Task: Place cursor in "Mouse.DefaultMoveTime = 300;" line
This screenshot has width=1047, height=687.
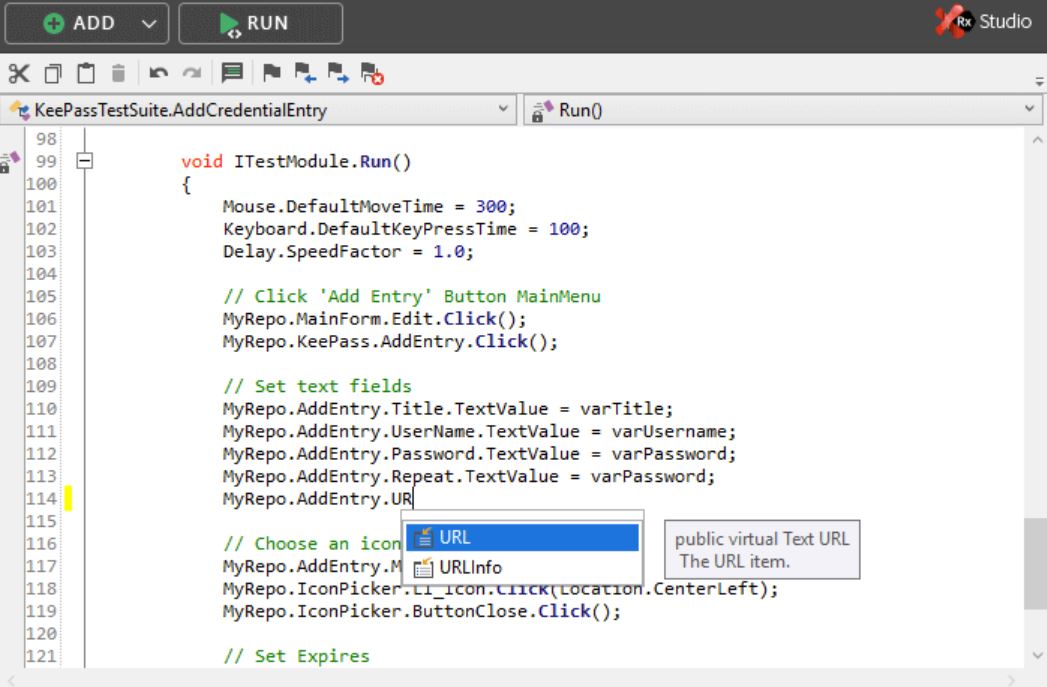Action: (369, 207)
